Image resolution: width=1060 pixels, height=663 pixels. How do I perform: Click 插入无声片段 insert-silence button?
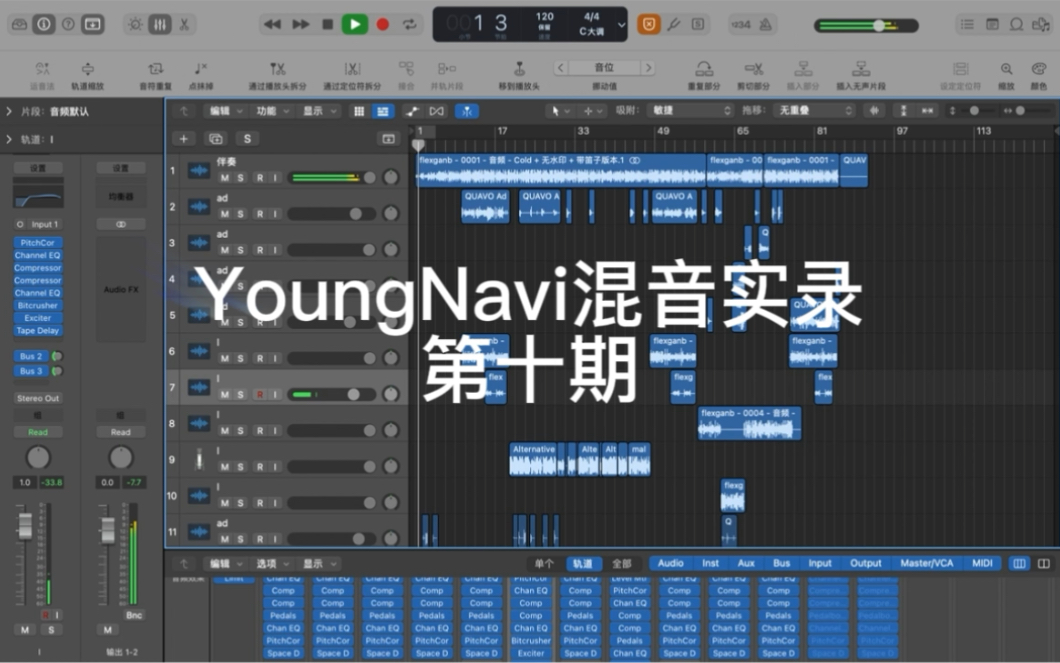(861, 76)
